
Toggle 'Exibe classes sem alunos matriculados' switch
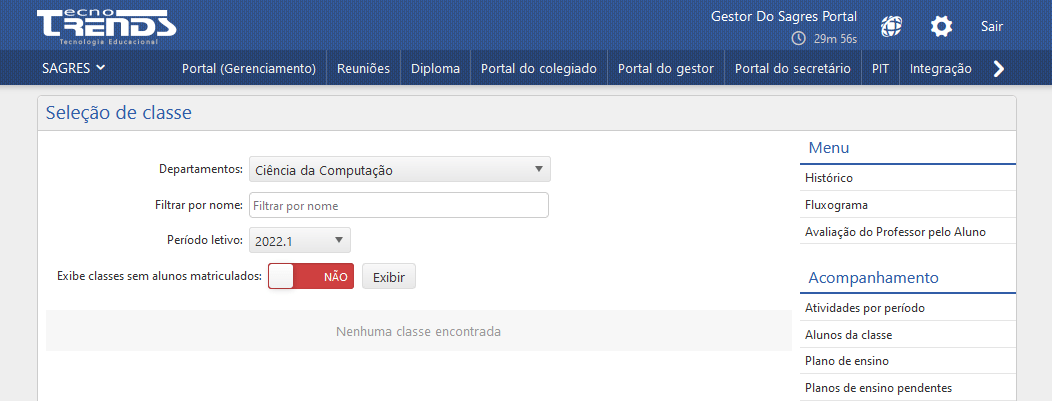pyautogui.click(x=311, y=276)
